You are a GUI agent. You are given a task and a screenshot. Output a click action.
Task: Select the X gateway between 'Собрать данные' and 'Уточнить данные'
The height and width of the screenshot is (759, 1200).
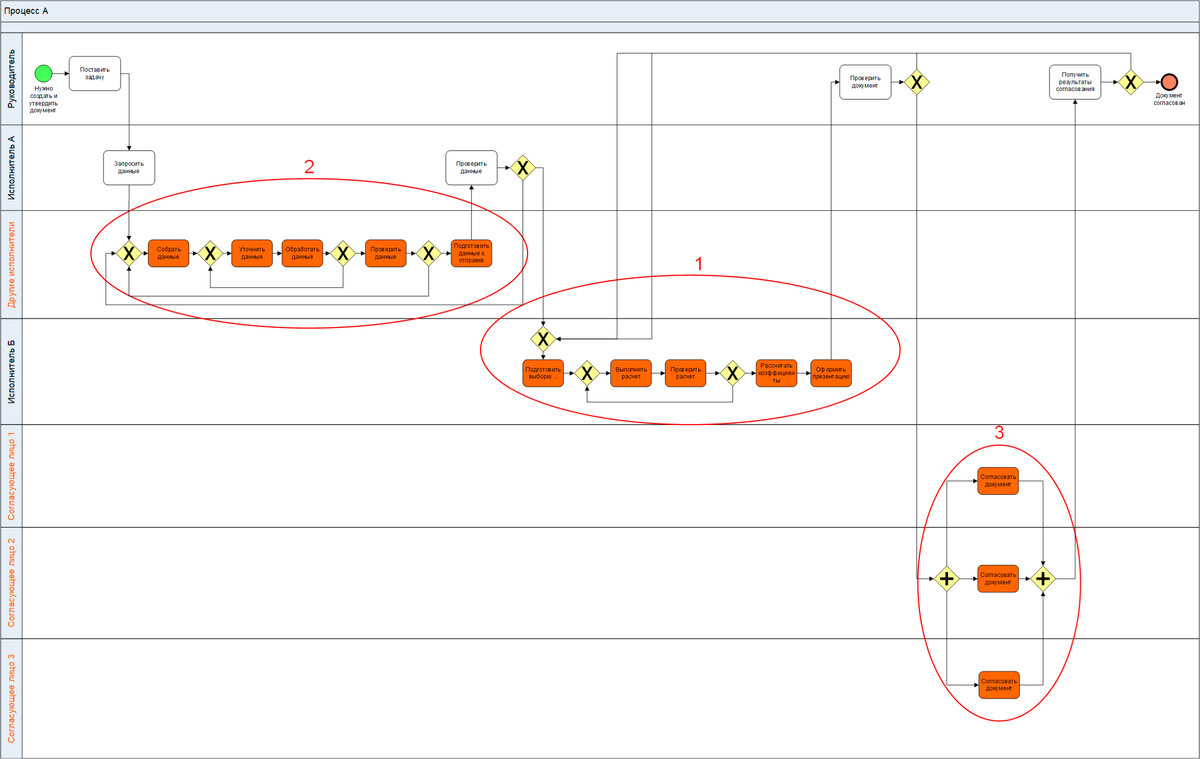click(x=210, y=253)
